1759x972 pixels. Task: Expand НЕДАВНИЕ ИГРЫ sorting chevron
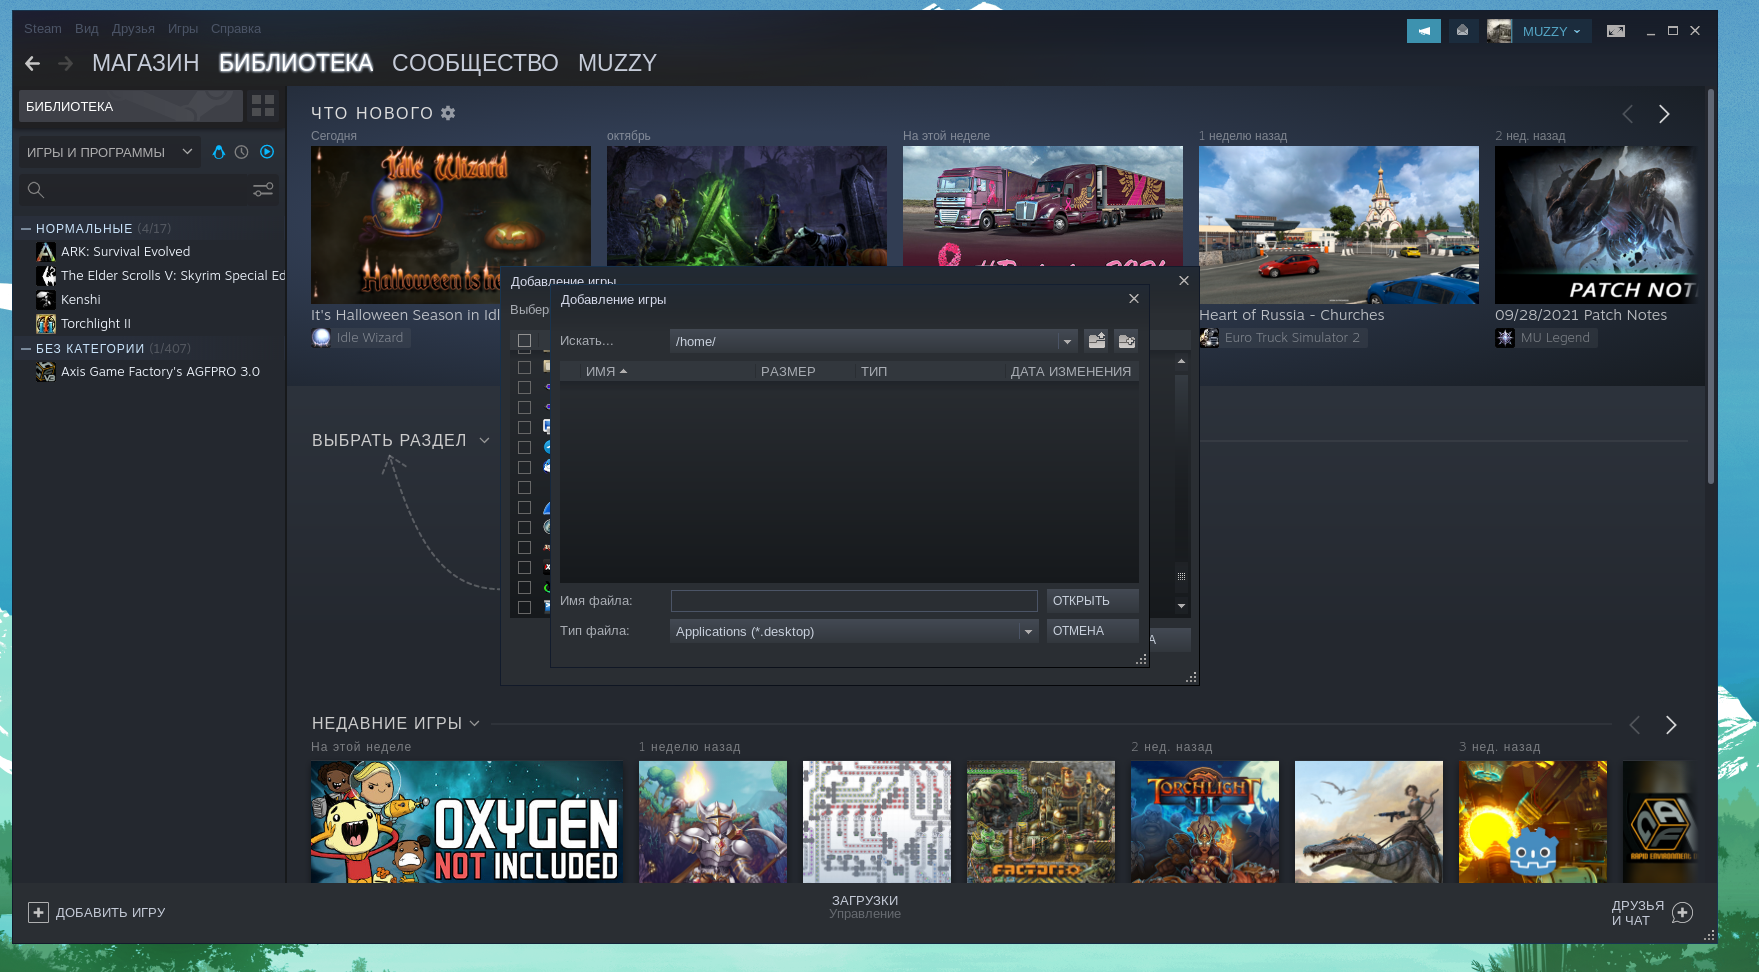click(x=474, y=723)
